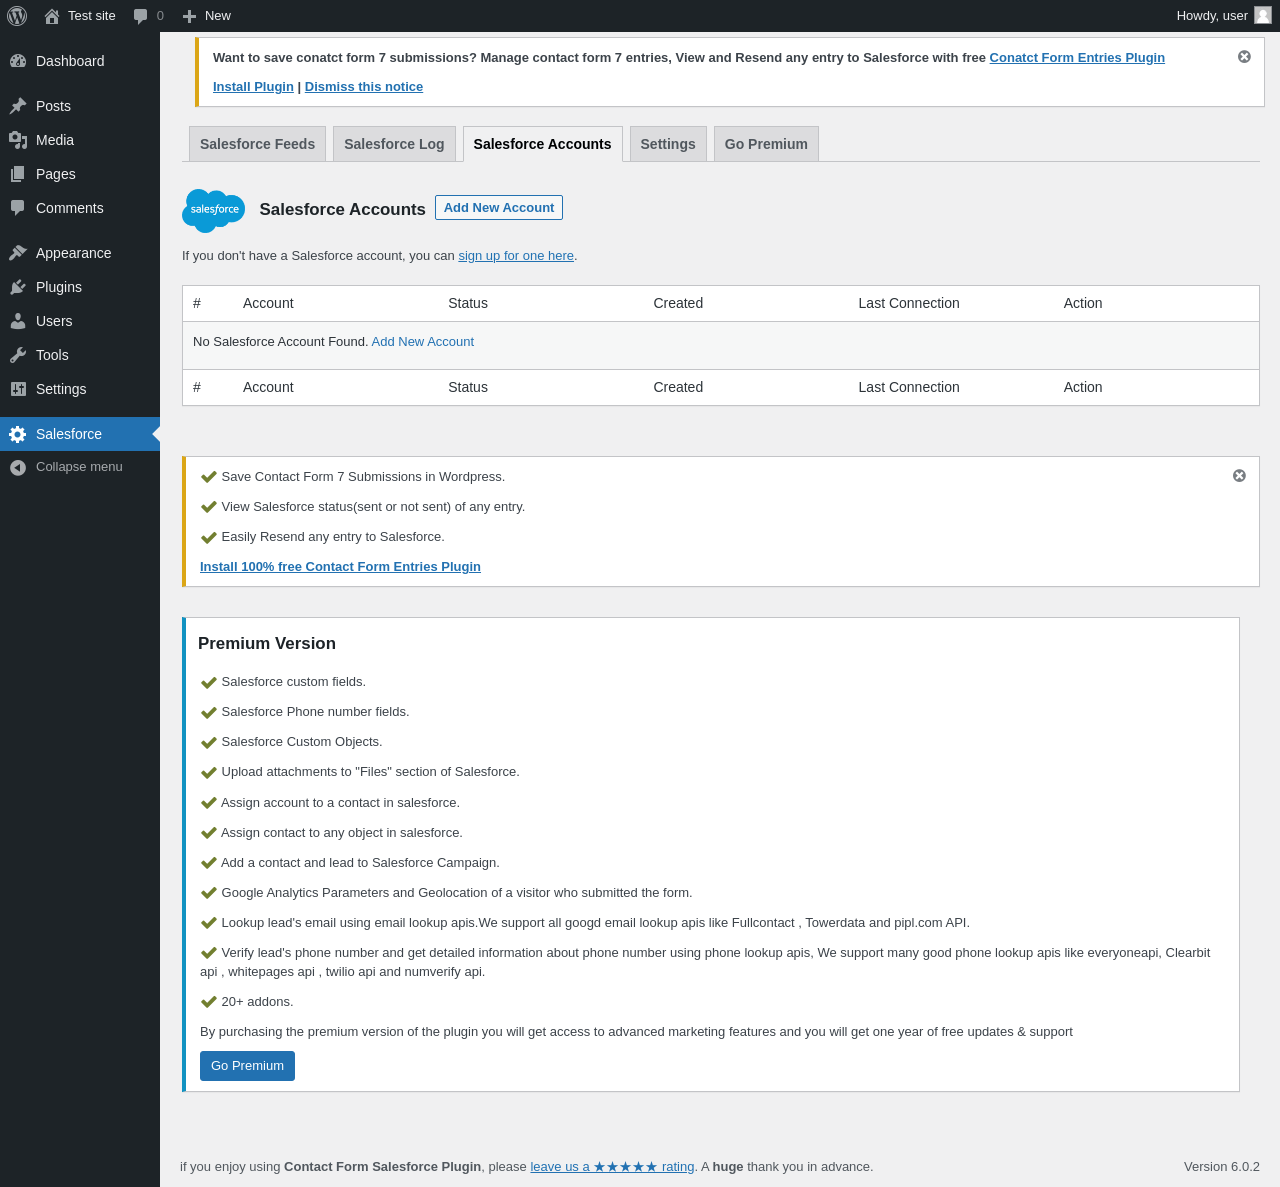This screenshot has height=1187, width=1280.
Task: Close the Contact Form Entries promo box
Action: [x=1239, y=476]
